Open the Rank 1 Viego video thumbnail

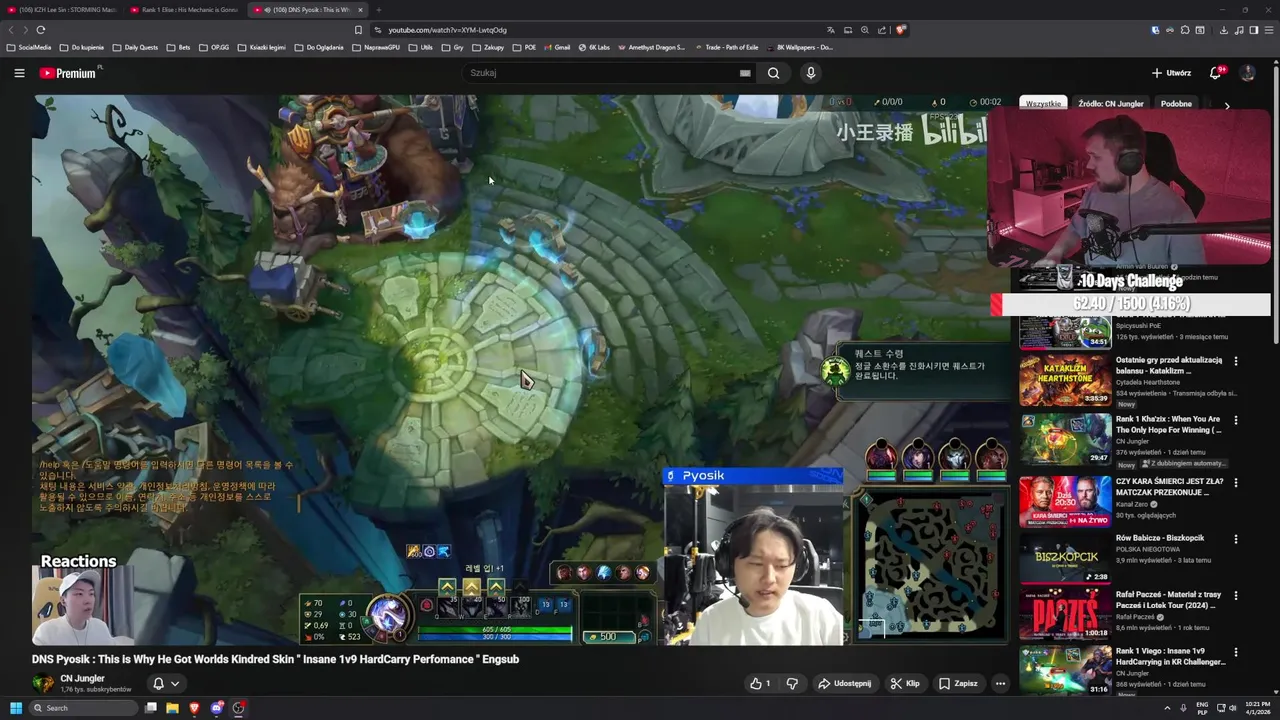(1065, 670)
